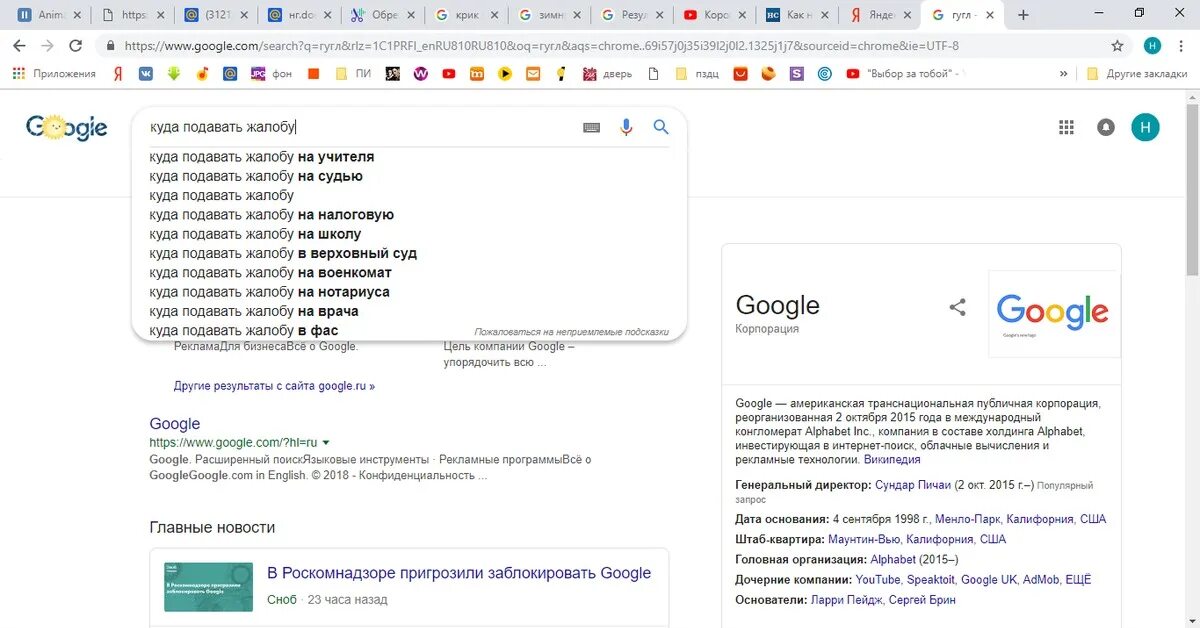Open the Google apps grid icon

(x=1066, y=127)
